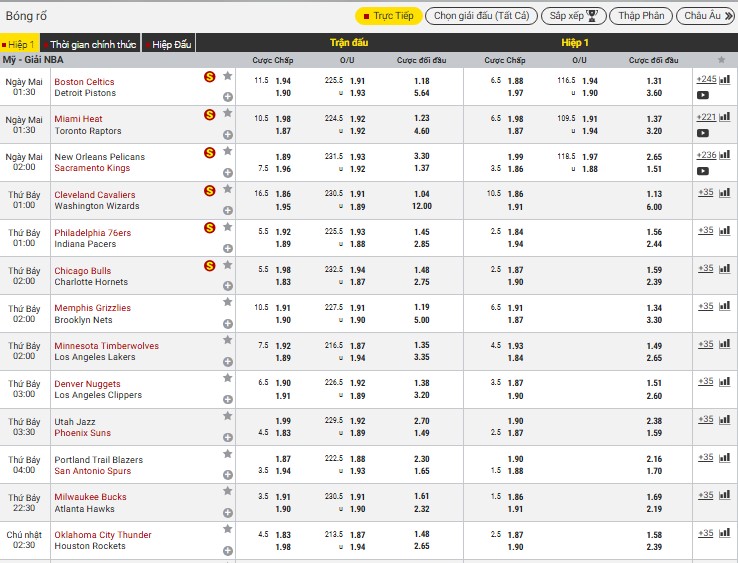Click the Bóng rổ page title
The height and width of the screenshot is (563, 738).
[26, 16]
